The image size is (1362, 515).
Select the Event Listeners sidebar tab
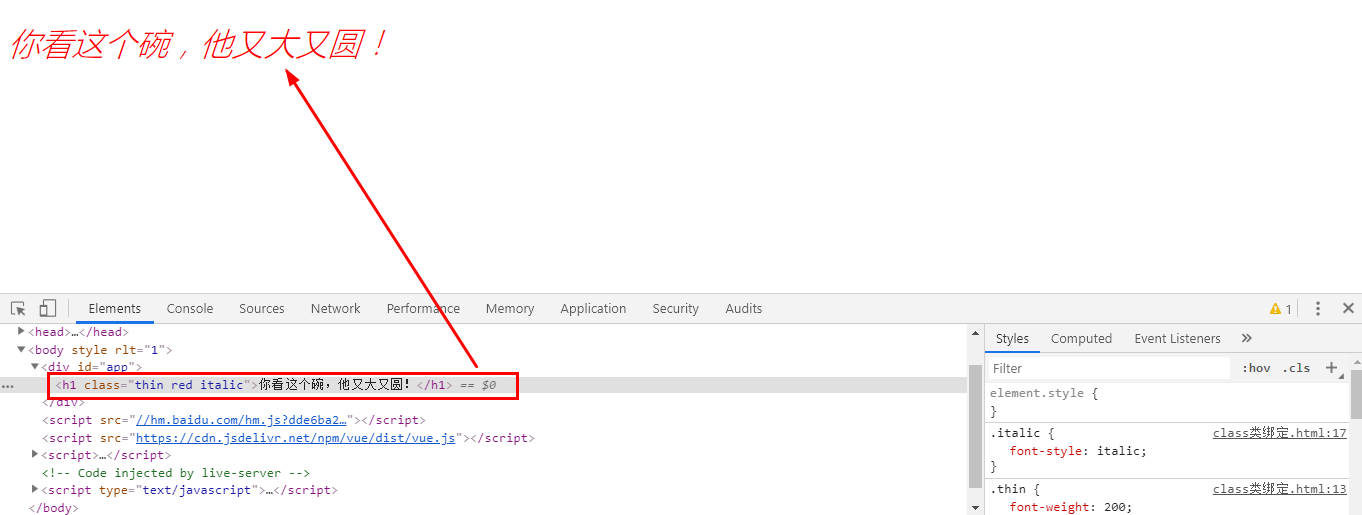point(1177,339)
